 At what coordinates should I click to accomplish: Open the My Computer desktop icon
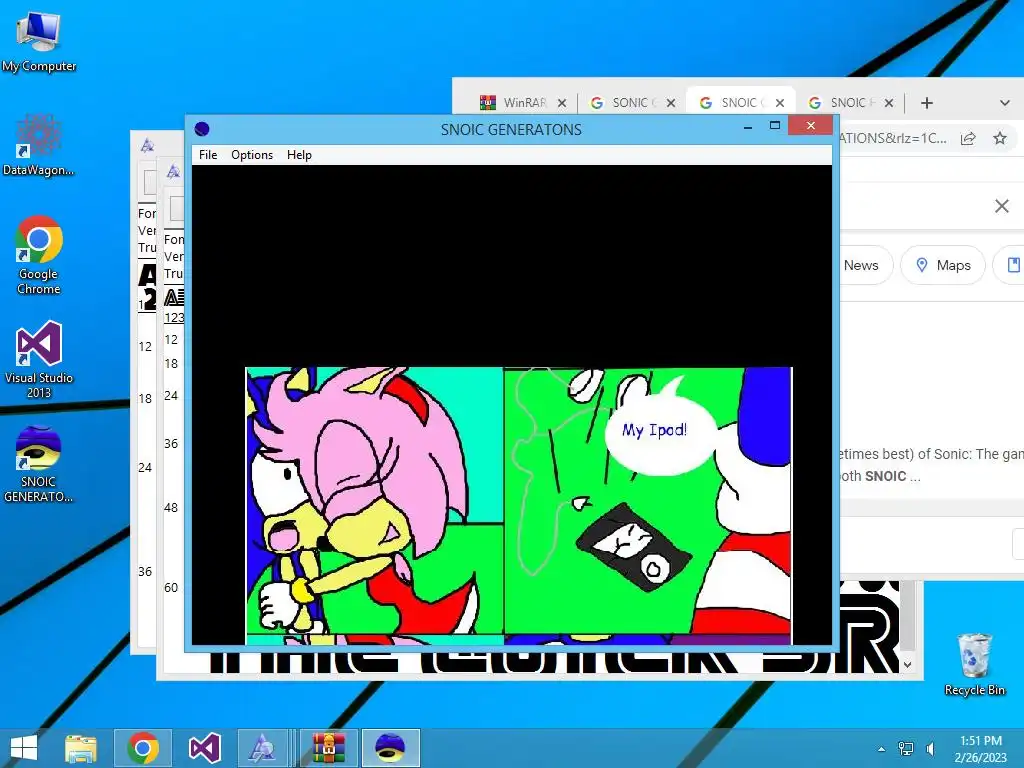tap(39, 40)
